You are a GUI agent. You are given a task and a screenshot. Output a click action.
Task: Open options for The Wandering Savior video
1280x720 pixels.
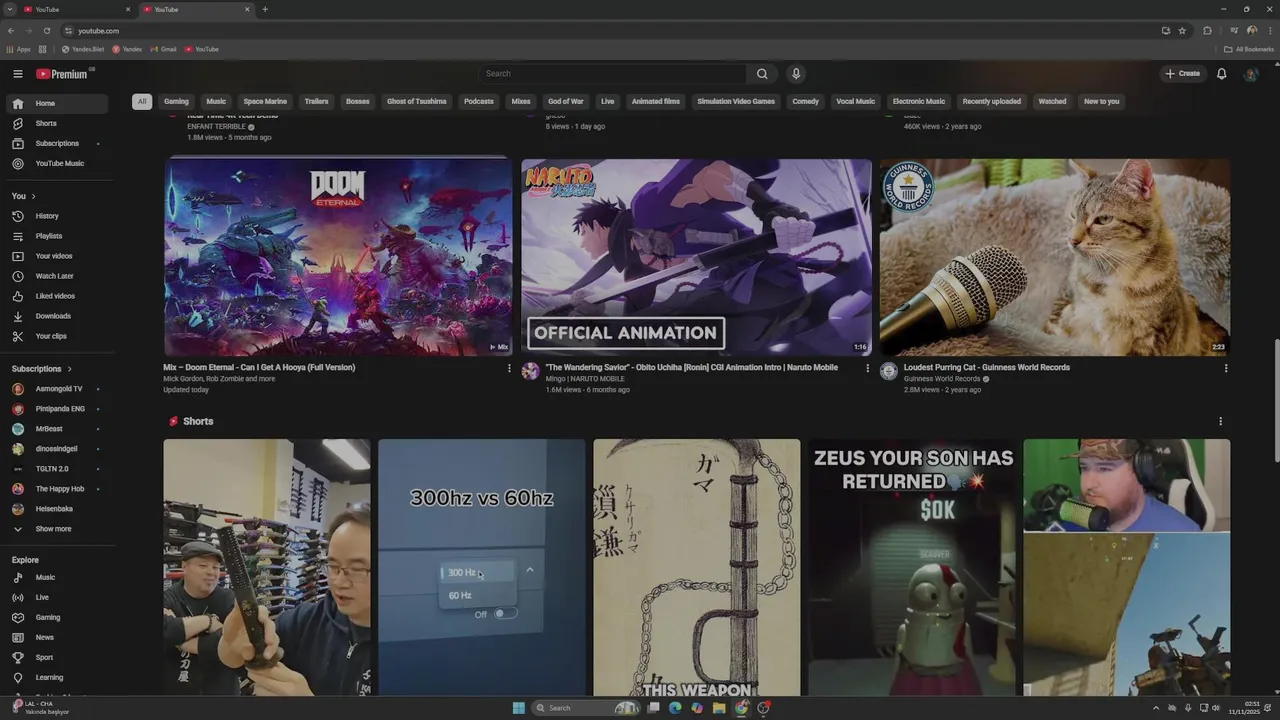[x=867, y=368]
